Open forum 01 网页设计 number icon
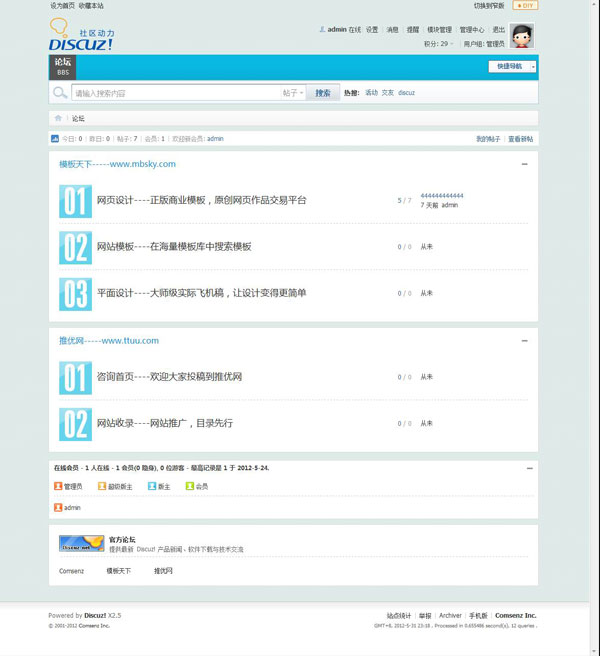Screen dimensions: 600x656 pyautogui.click(x=75, y=201)
